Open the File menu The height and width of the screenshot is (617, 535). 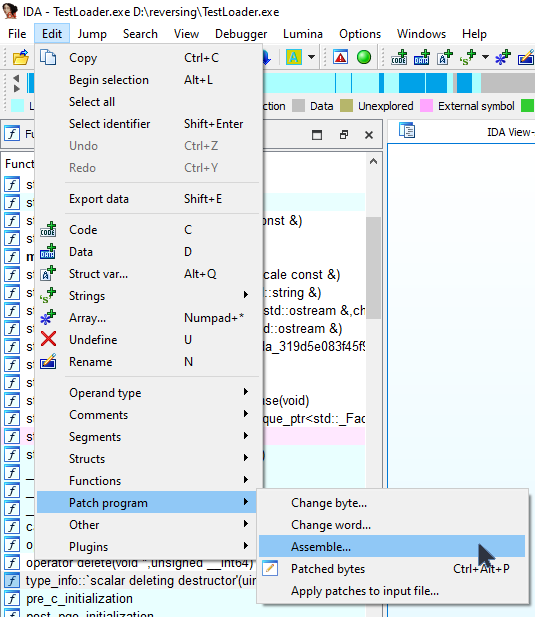coord(17,34)
